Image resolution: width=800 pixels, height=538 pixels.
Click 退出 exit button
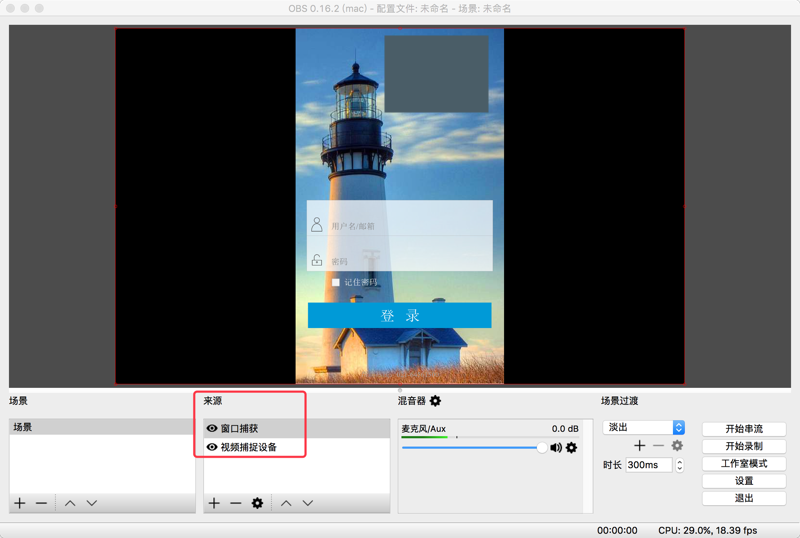[x=744, y=498]
